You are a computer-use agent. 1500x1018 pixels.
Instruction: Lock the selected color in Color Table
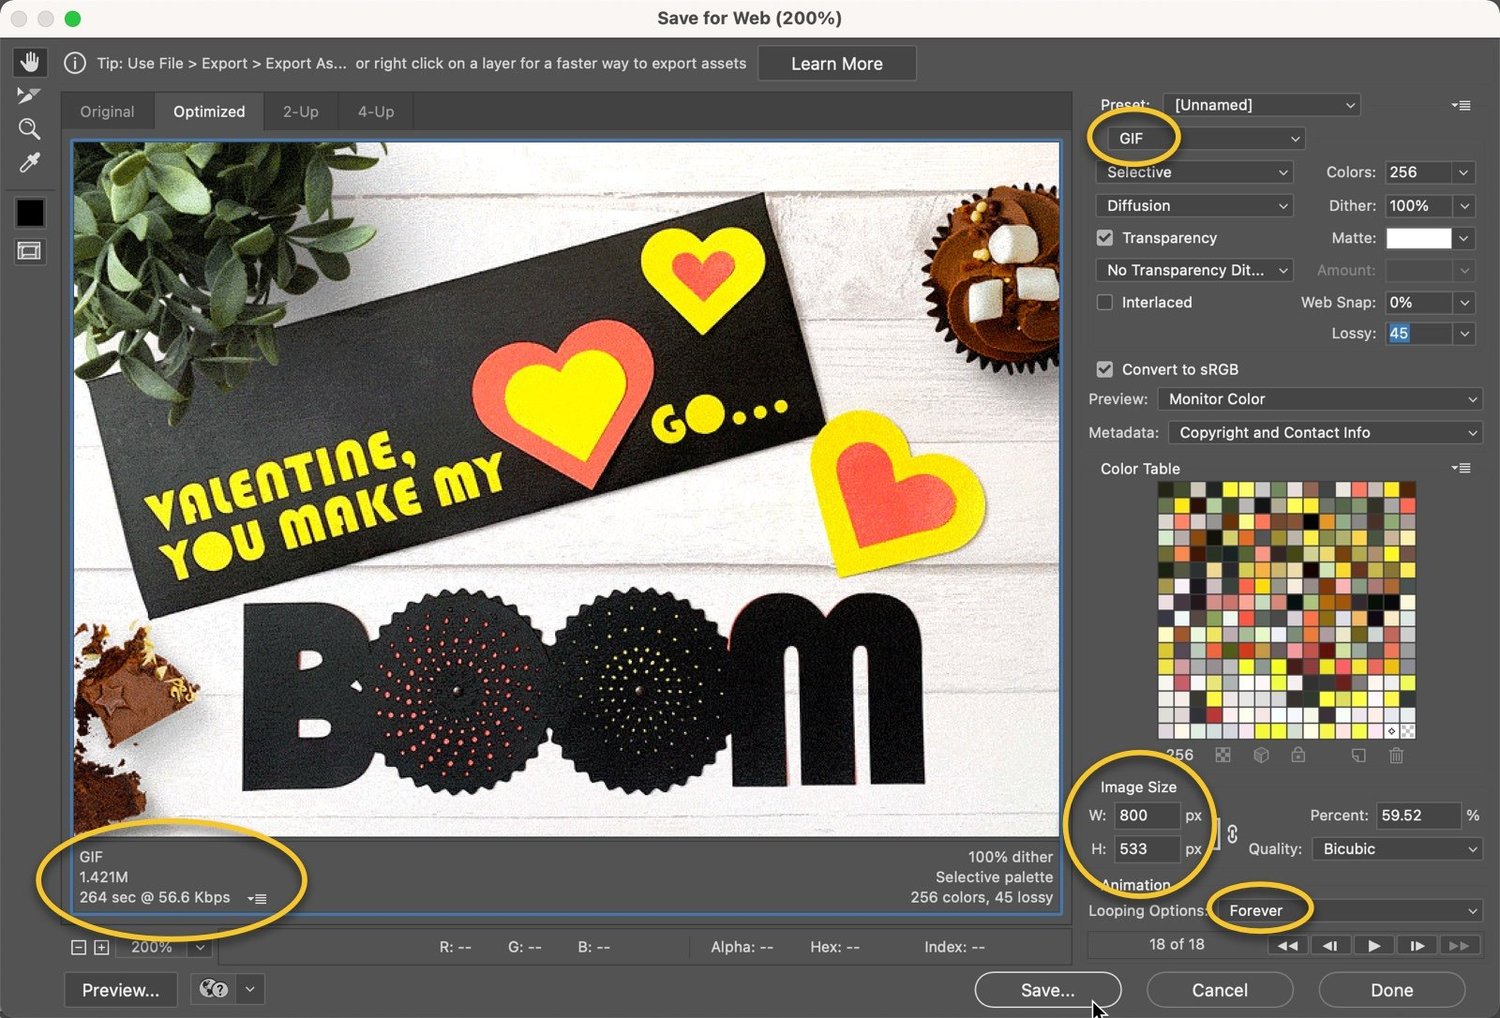point(1299,757)
